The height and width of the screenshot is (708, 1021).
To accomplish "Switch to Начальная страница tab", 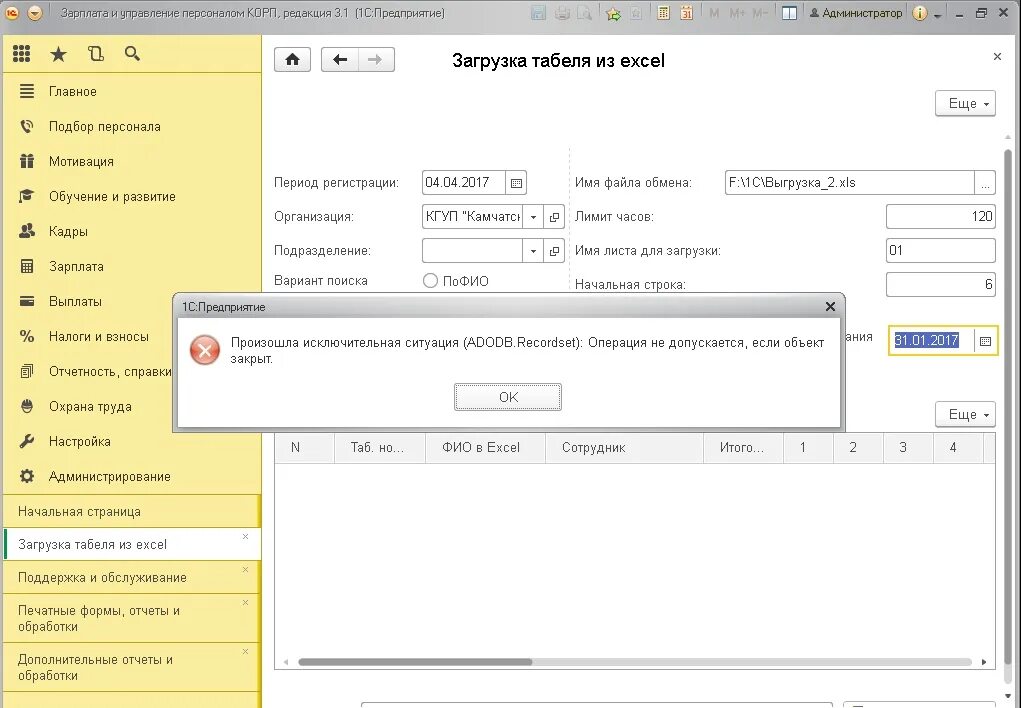I will 132,511.
